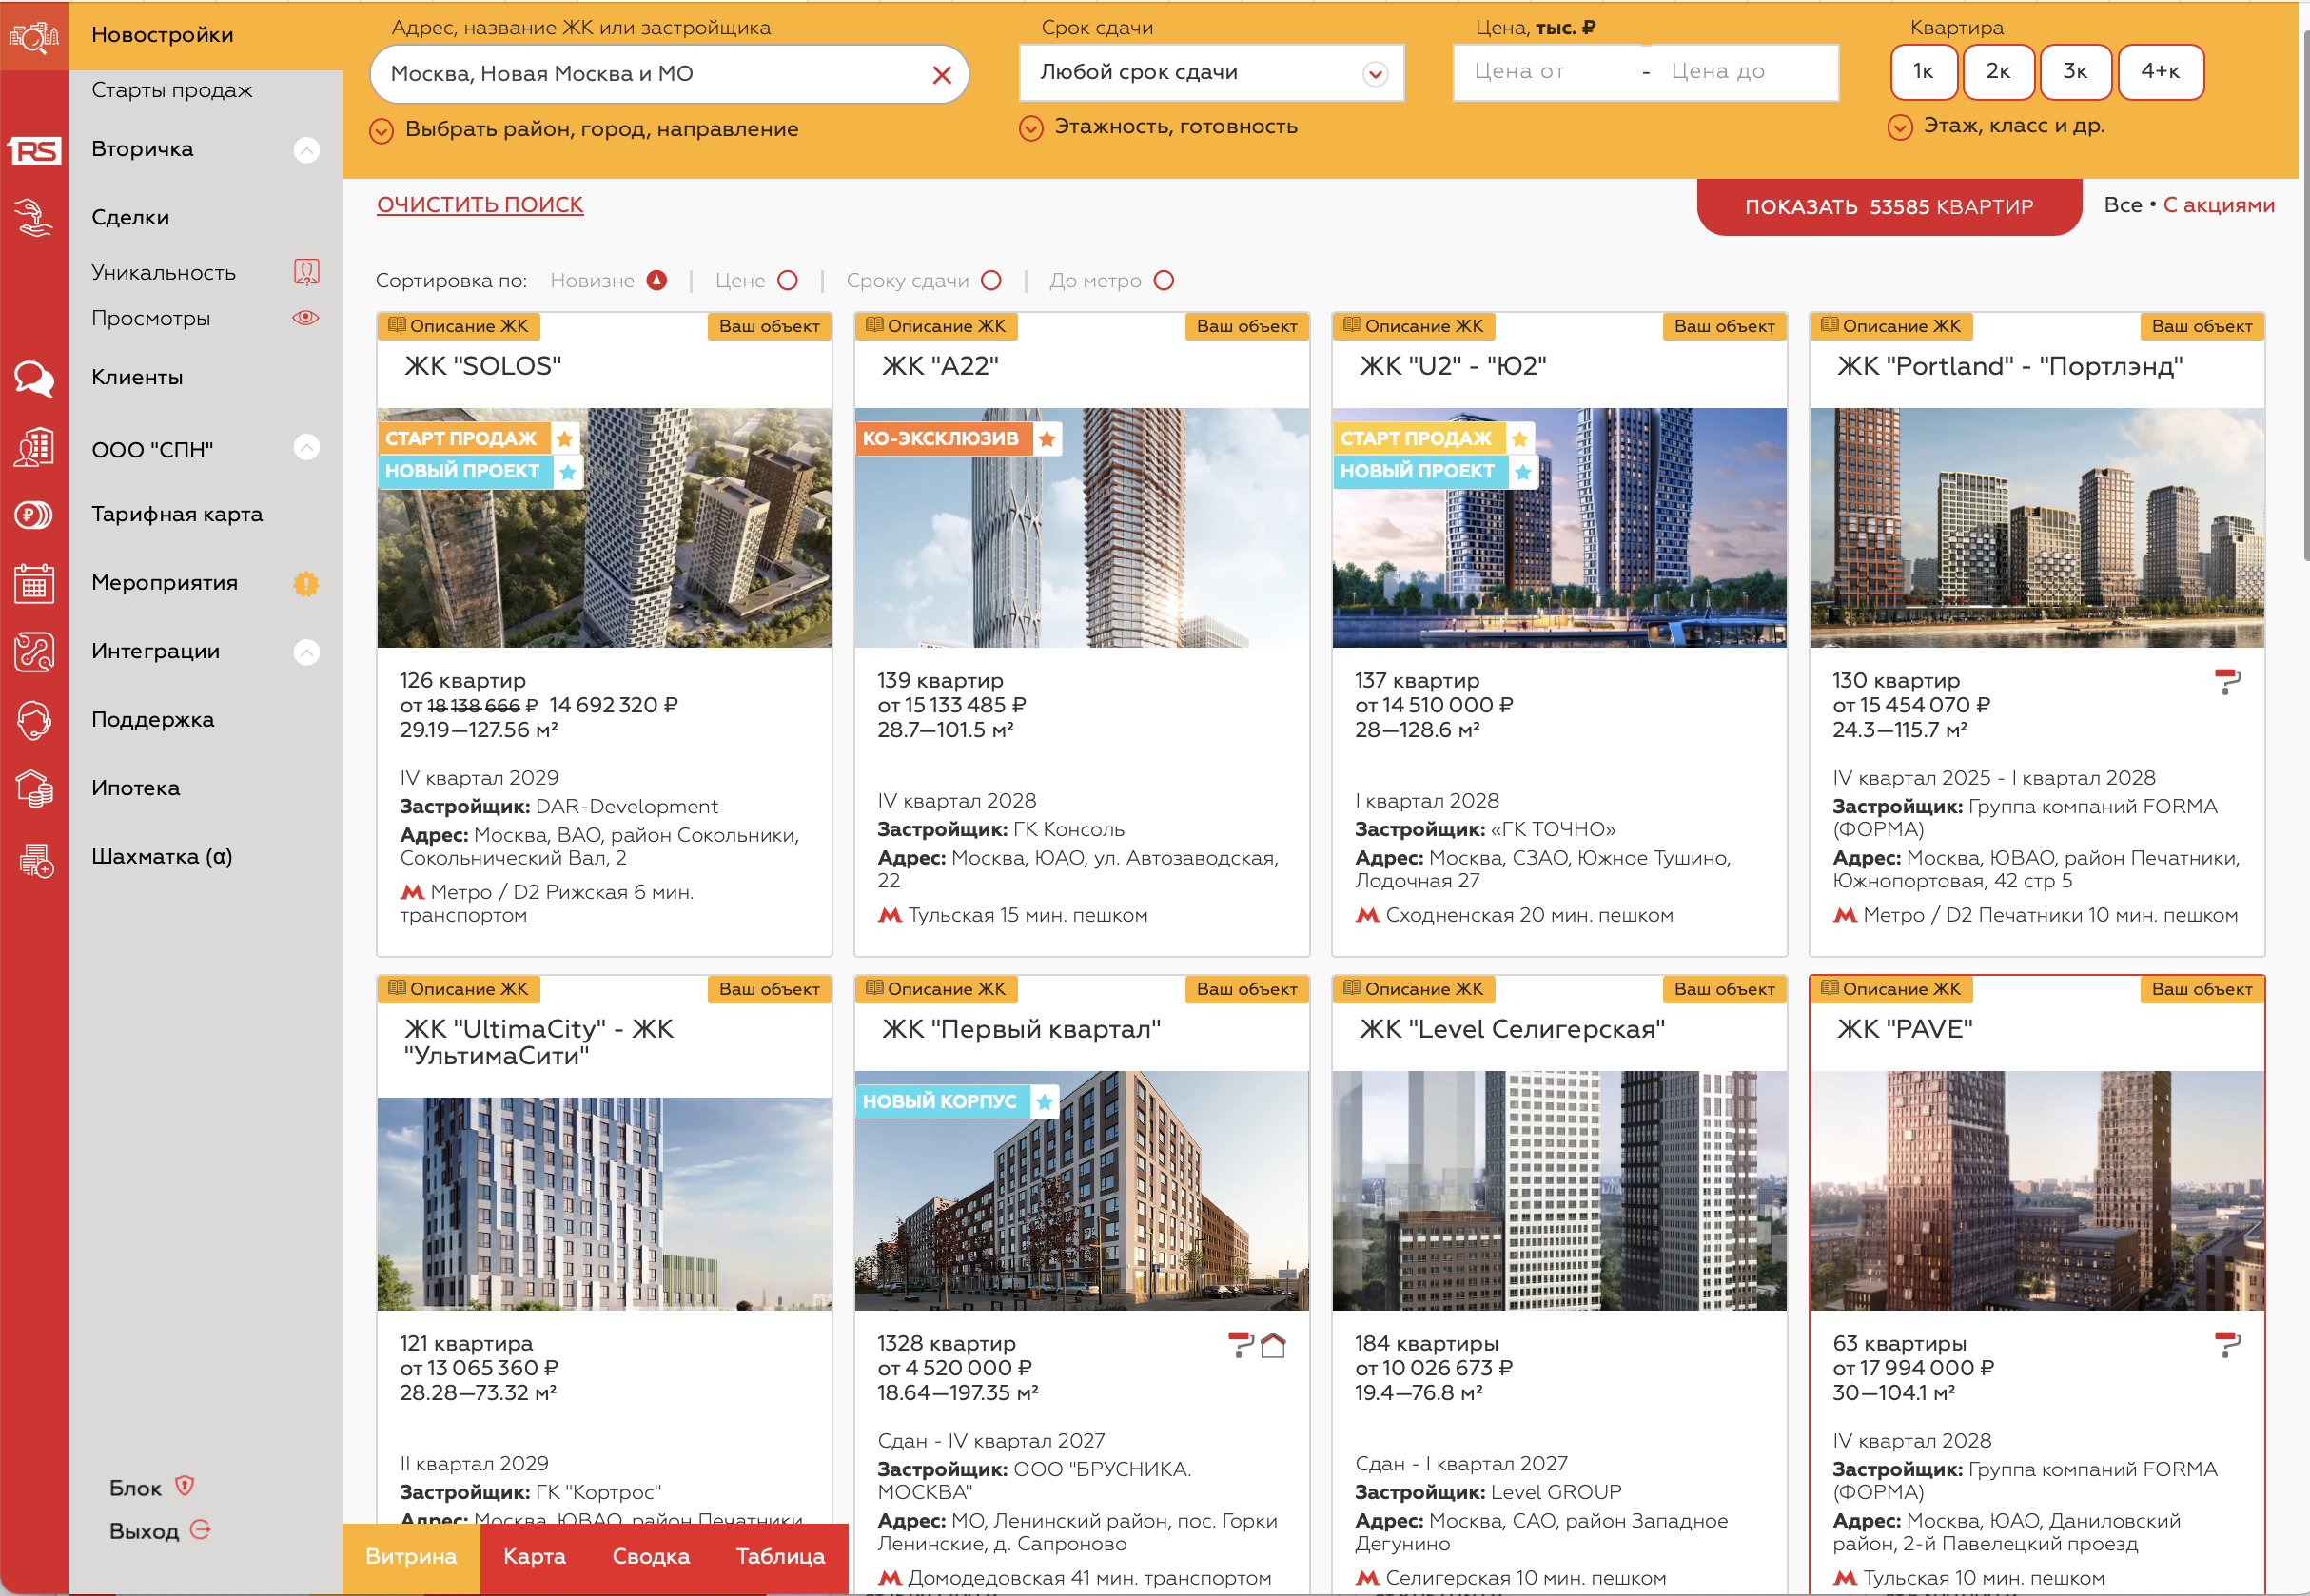This screenshot has width=2310, height=1596.
Task: Toggle the Просмотры eye icon
Action: pos(306,318)
